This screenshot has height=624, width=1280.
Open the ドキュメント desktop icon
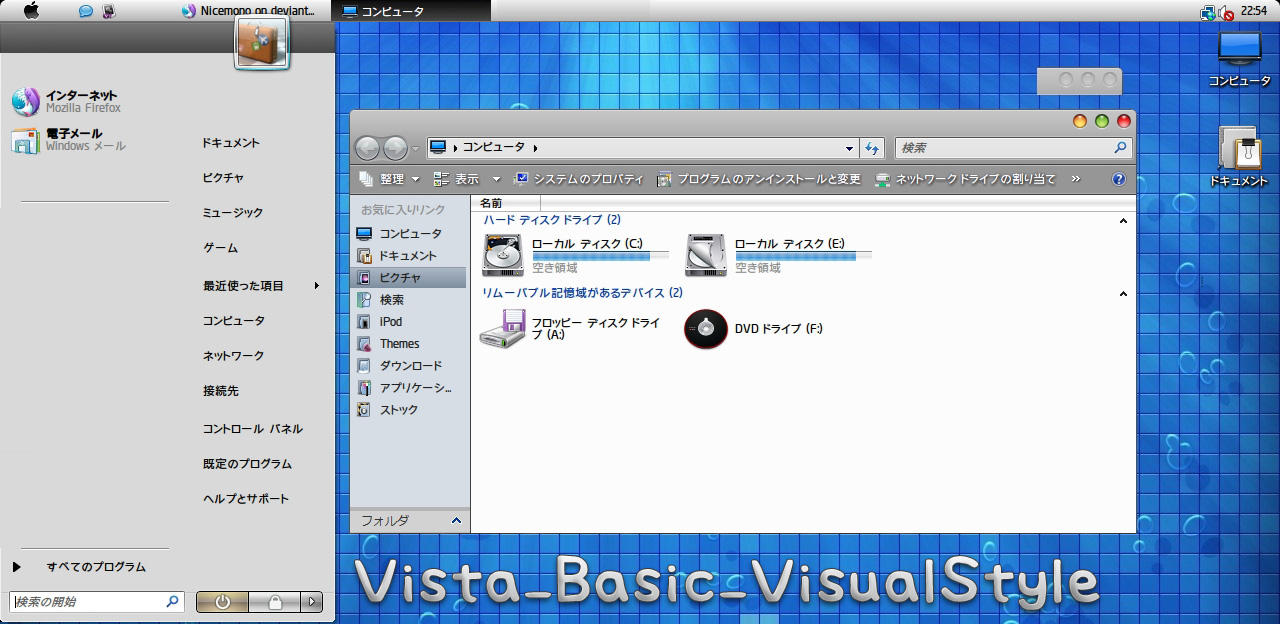click(1239, 157)
